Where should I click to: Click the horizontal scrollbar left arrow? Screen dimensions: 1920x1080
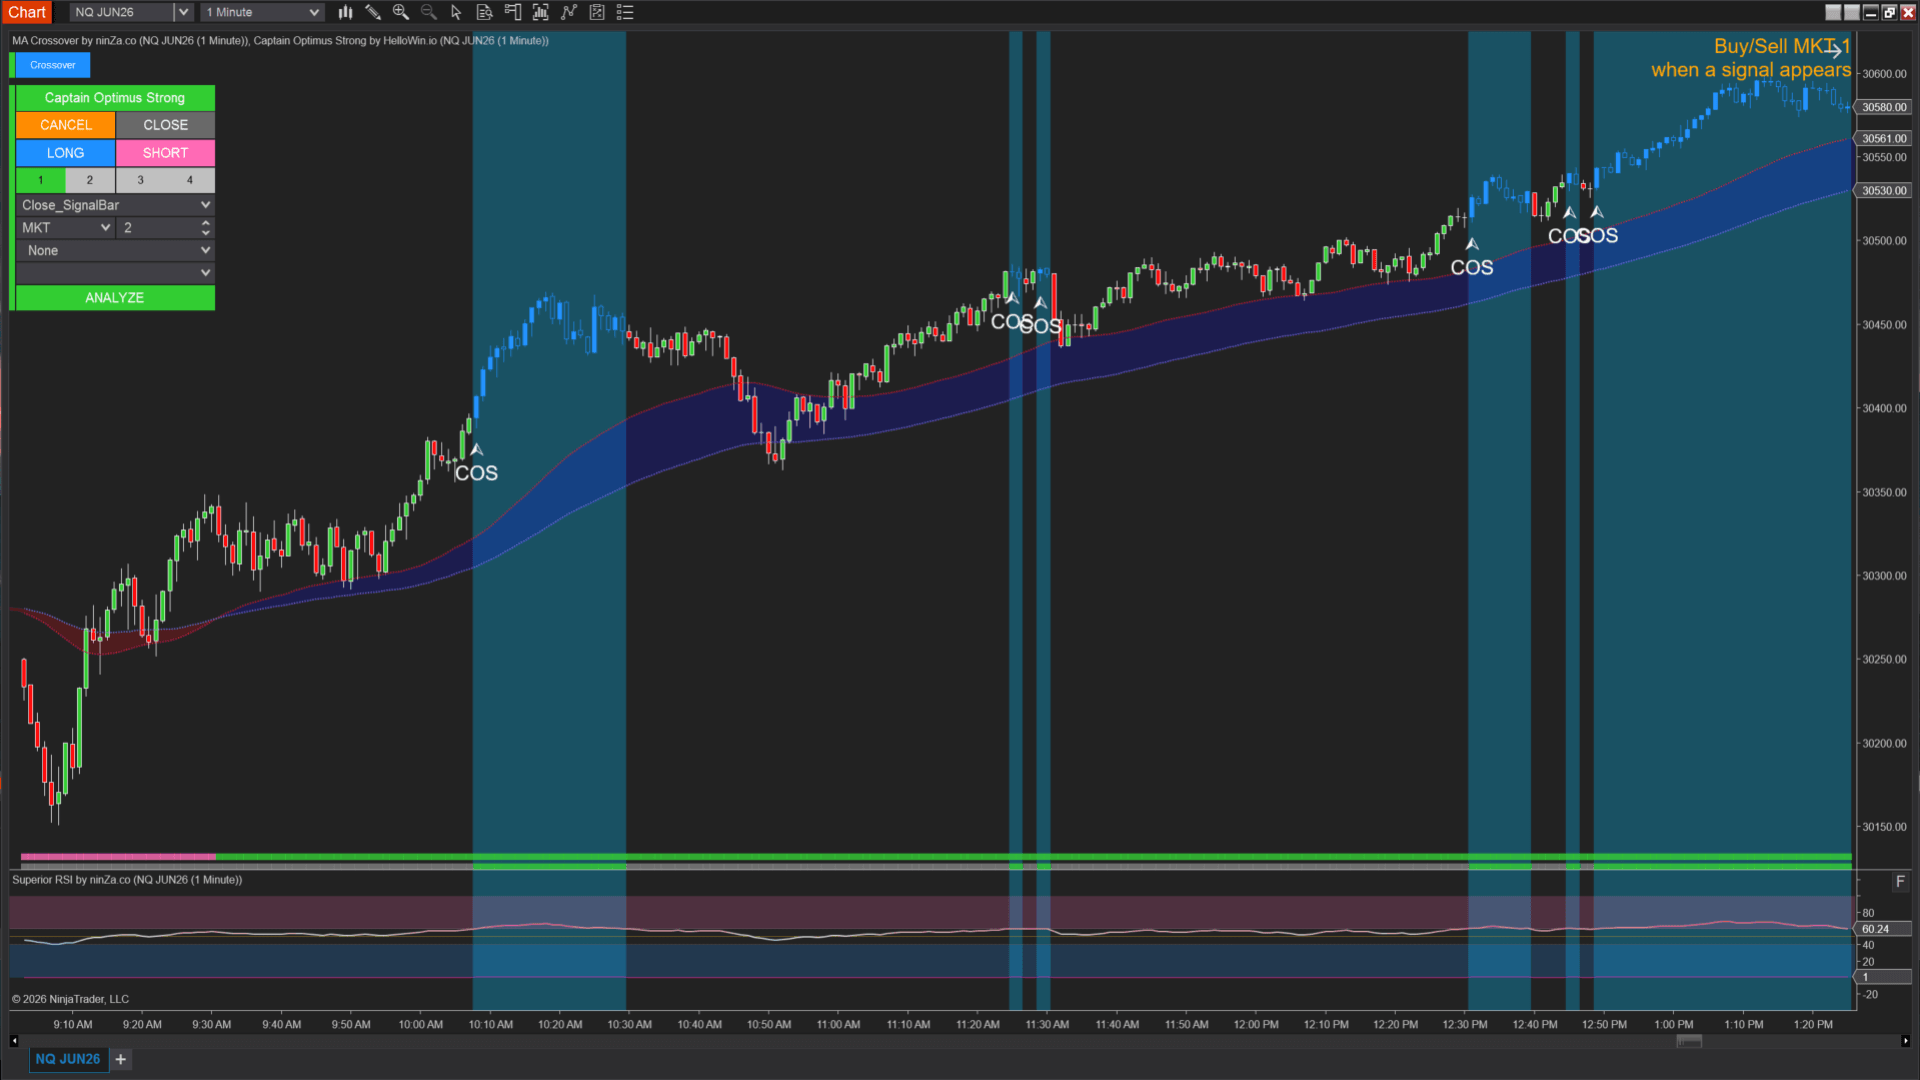click(x=14, y=1041)
